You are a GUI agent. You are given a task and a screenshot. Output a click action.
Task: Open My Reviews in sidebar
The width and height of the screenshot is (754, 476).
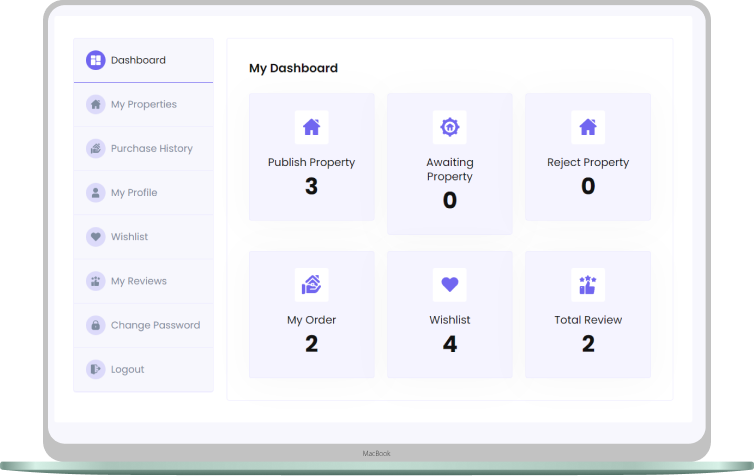tap(143, 281)
